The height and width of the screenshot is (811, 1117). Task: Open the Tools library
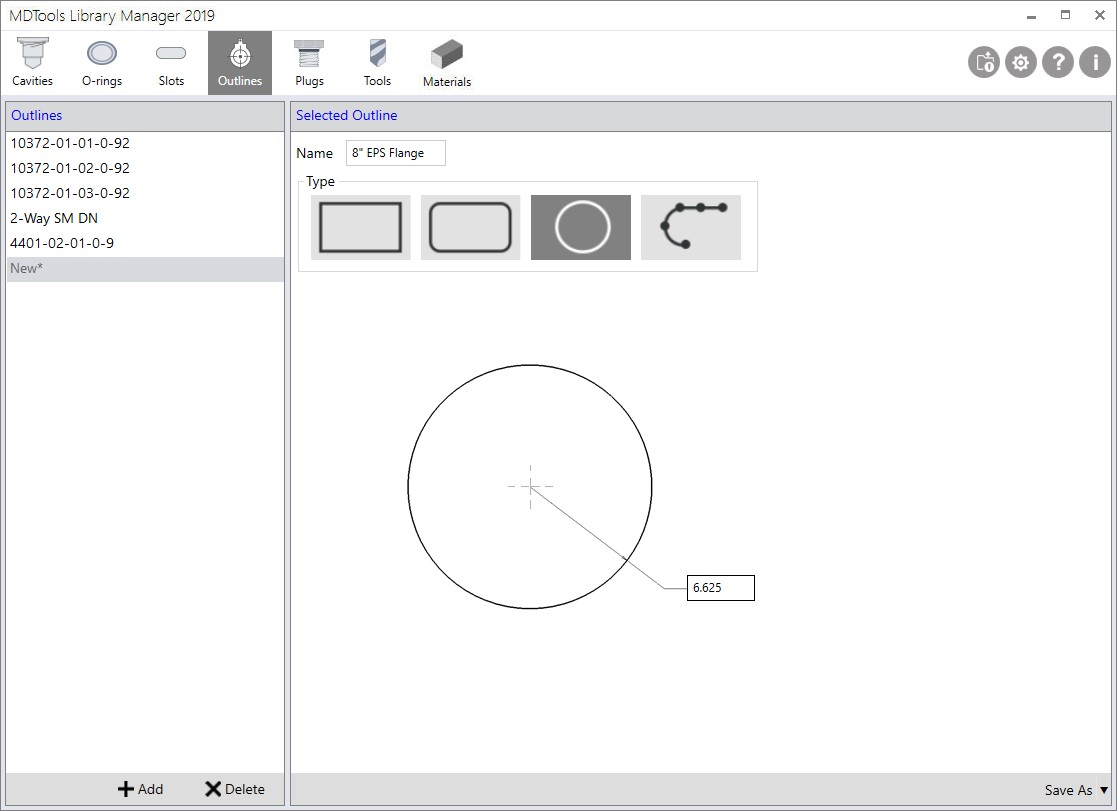pos(377,63)
